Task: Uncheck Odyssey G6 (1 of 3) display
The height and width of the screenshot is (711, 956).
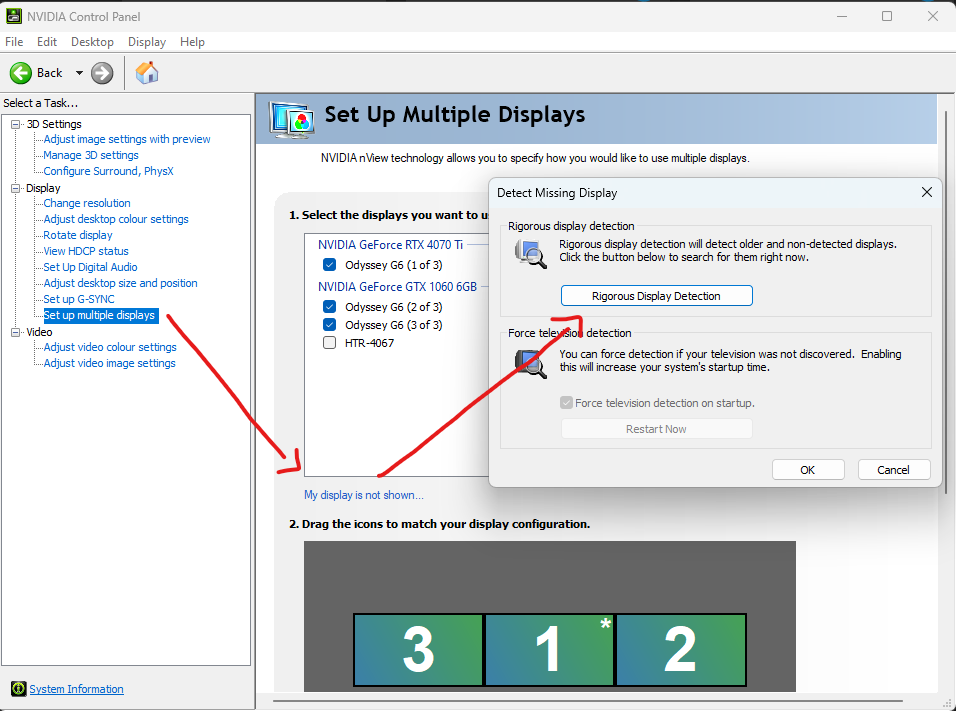Action: 329,265
